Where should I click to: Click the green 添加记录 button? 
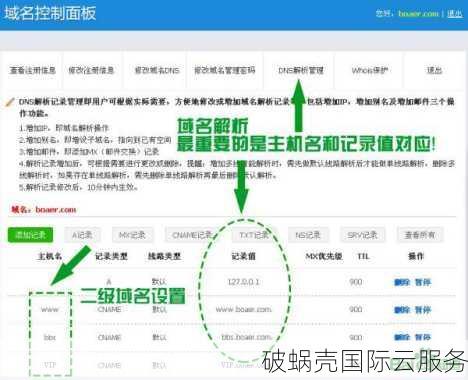pos(30,235)
